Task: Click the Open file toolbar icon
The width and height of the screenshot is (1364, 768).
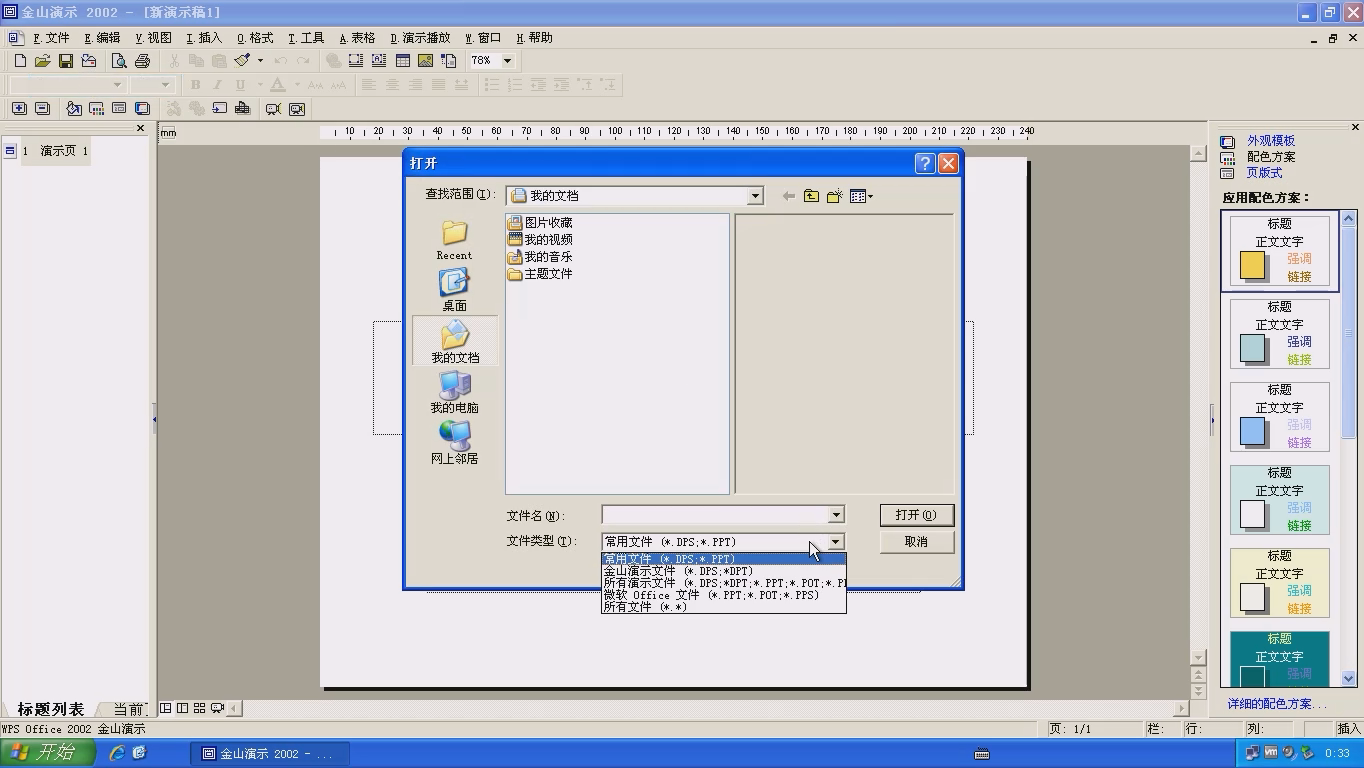Action: (42, 61)
